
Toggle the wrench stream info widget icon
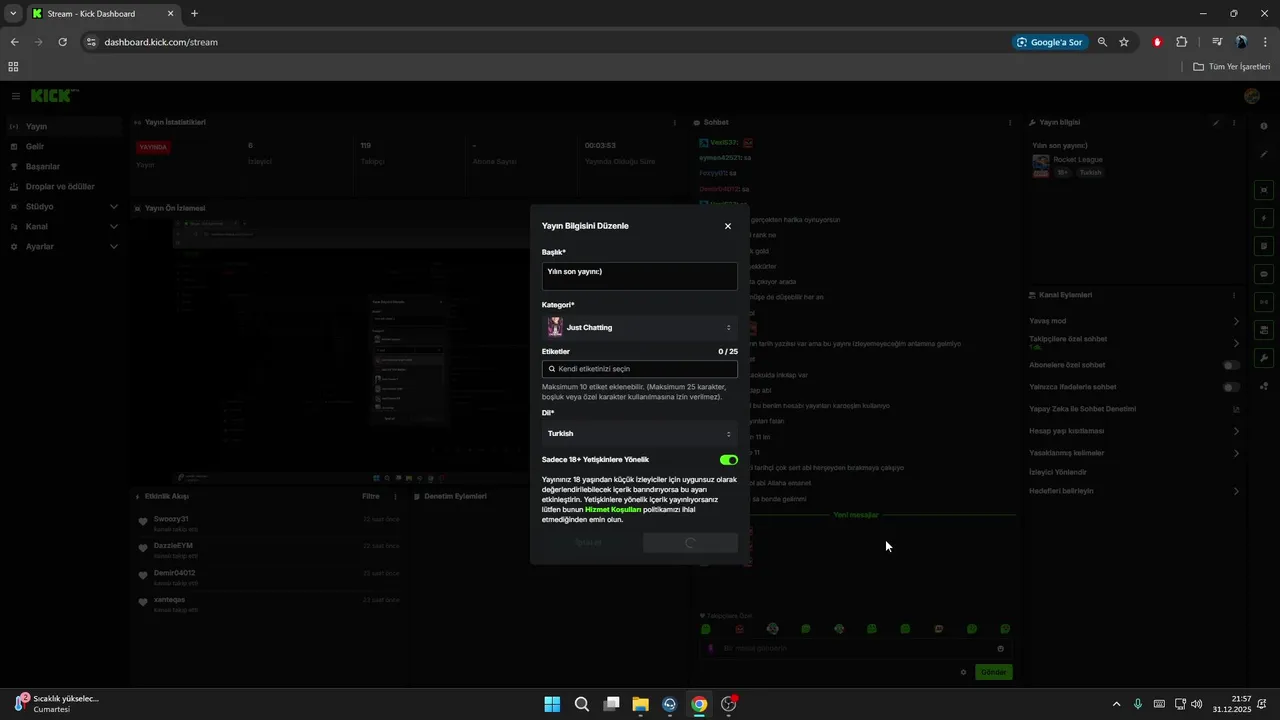[1264, 358]
